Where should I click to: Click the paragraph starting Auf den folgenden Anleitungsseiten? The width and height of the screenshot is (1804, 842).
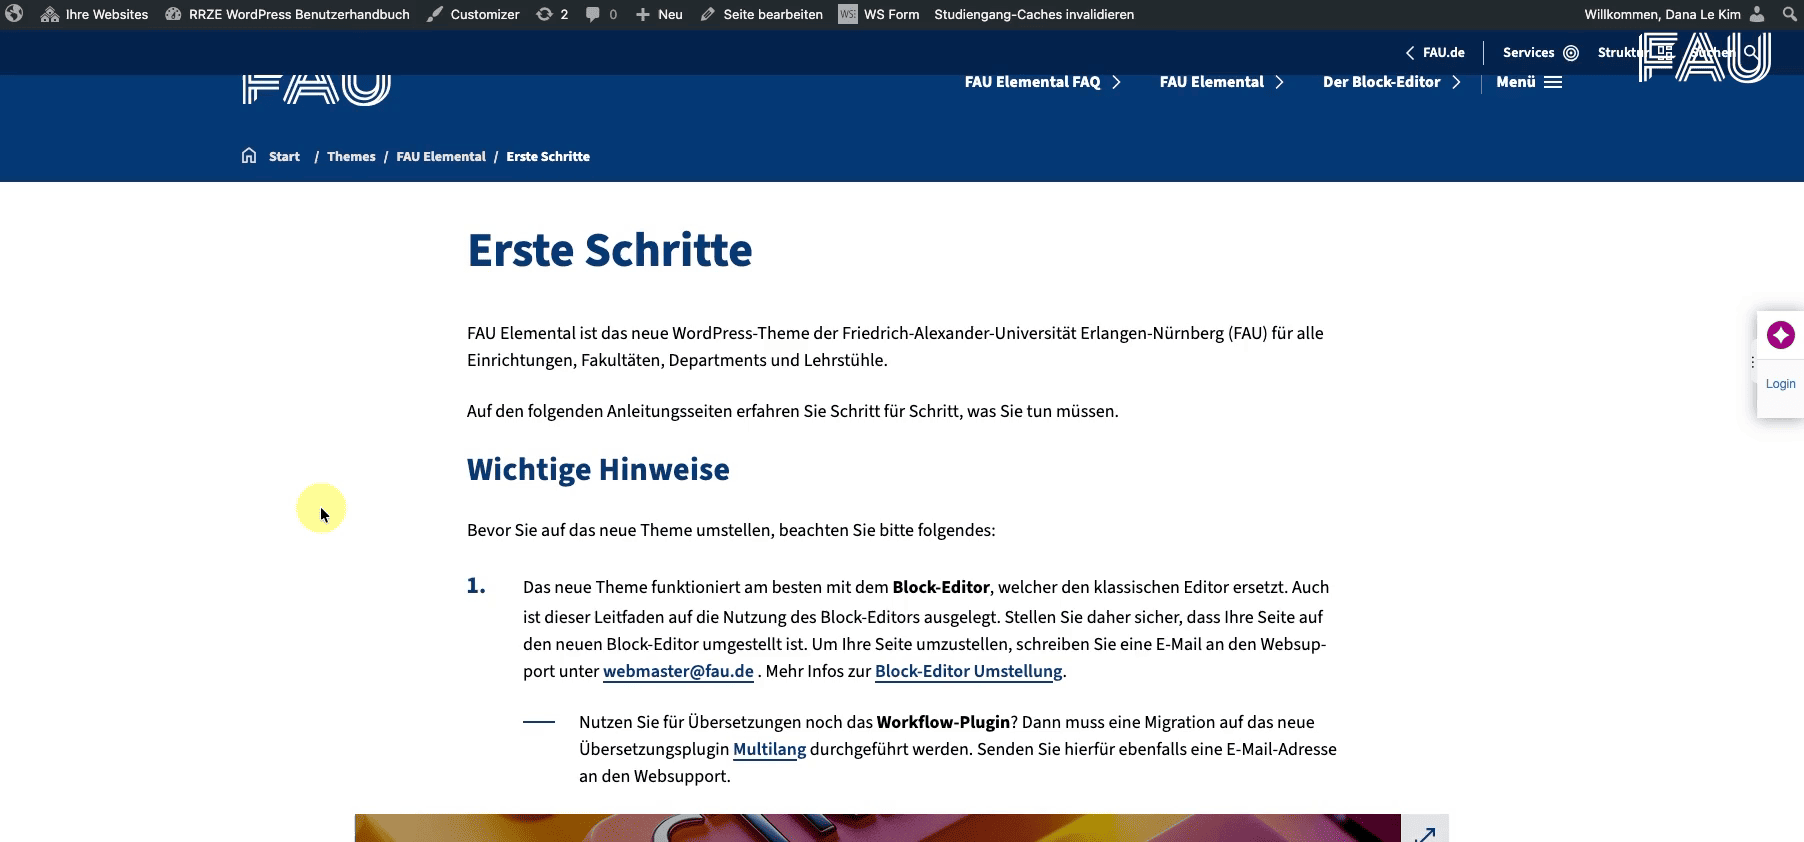pos(793,411)
